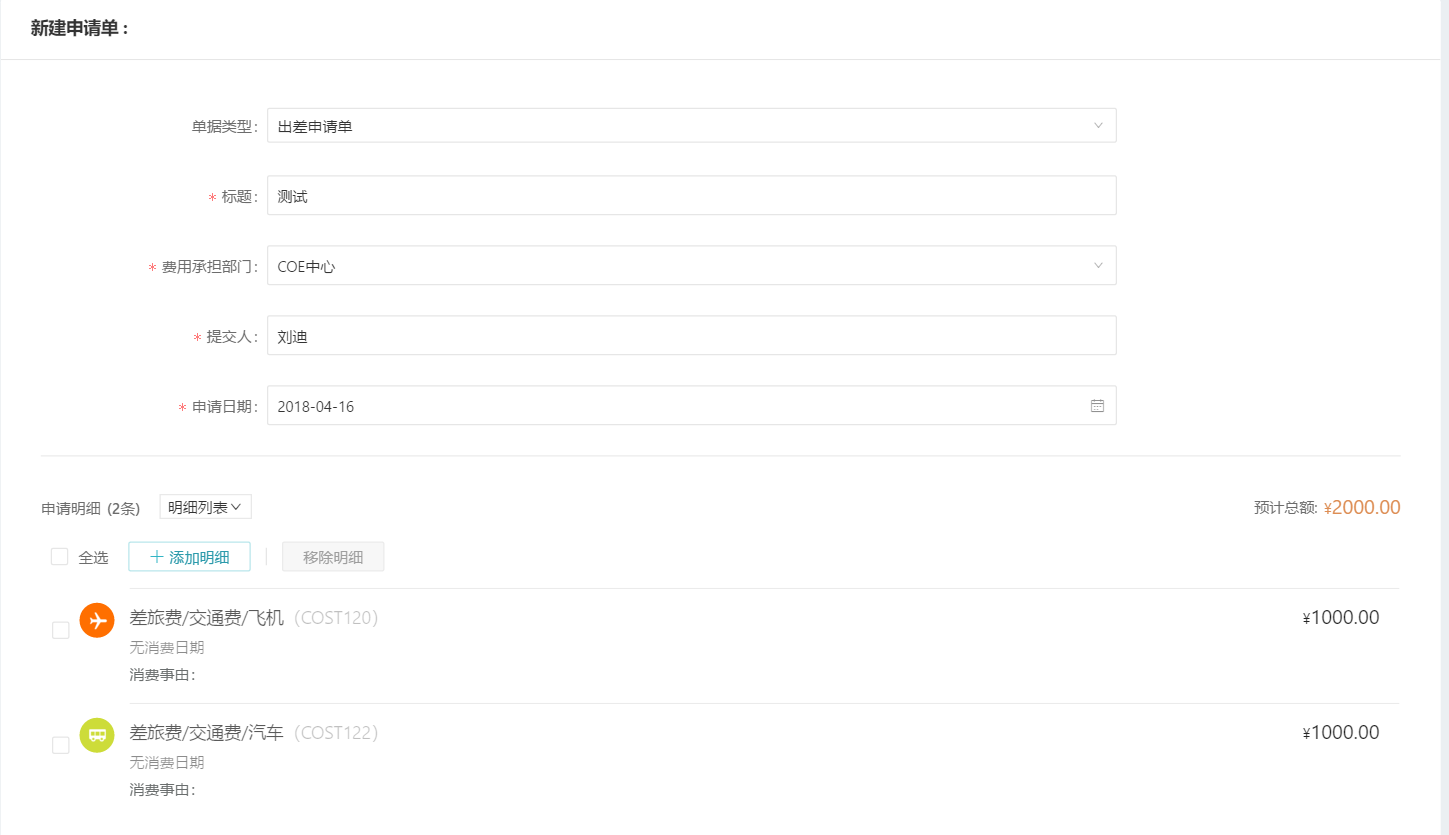Click the chevron arrow in 单据类型 field

coord(1098,126)
